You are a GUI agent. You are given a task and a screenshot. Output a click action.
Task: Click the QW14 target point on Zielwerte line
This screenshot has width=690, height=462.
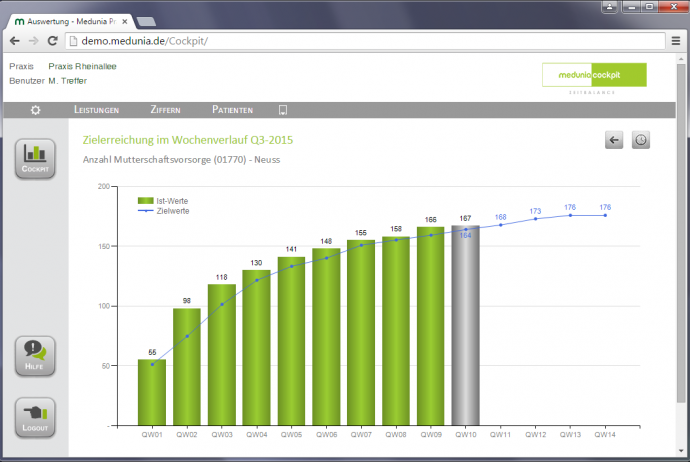(x=605, y=215)
